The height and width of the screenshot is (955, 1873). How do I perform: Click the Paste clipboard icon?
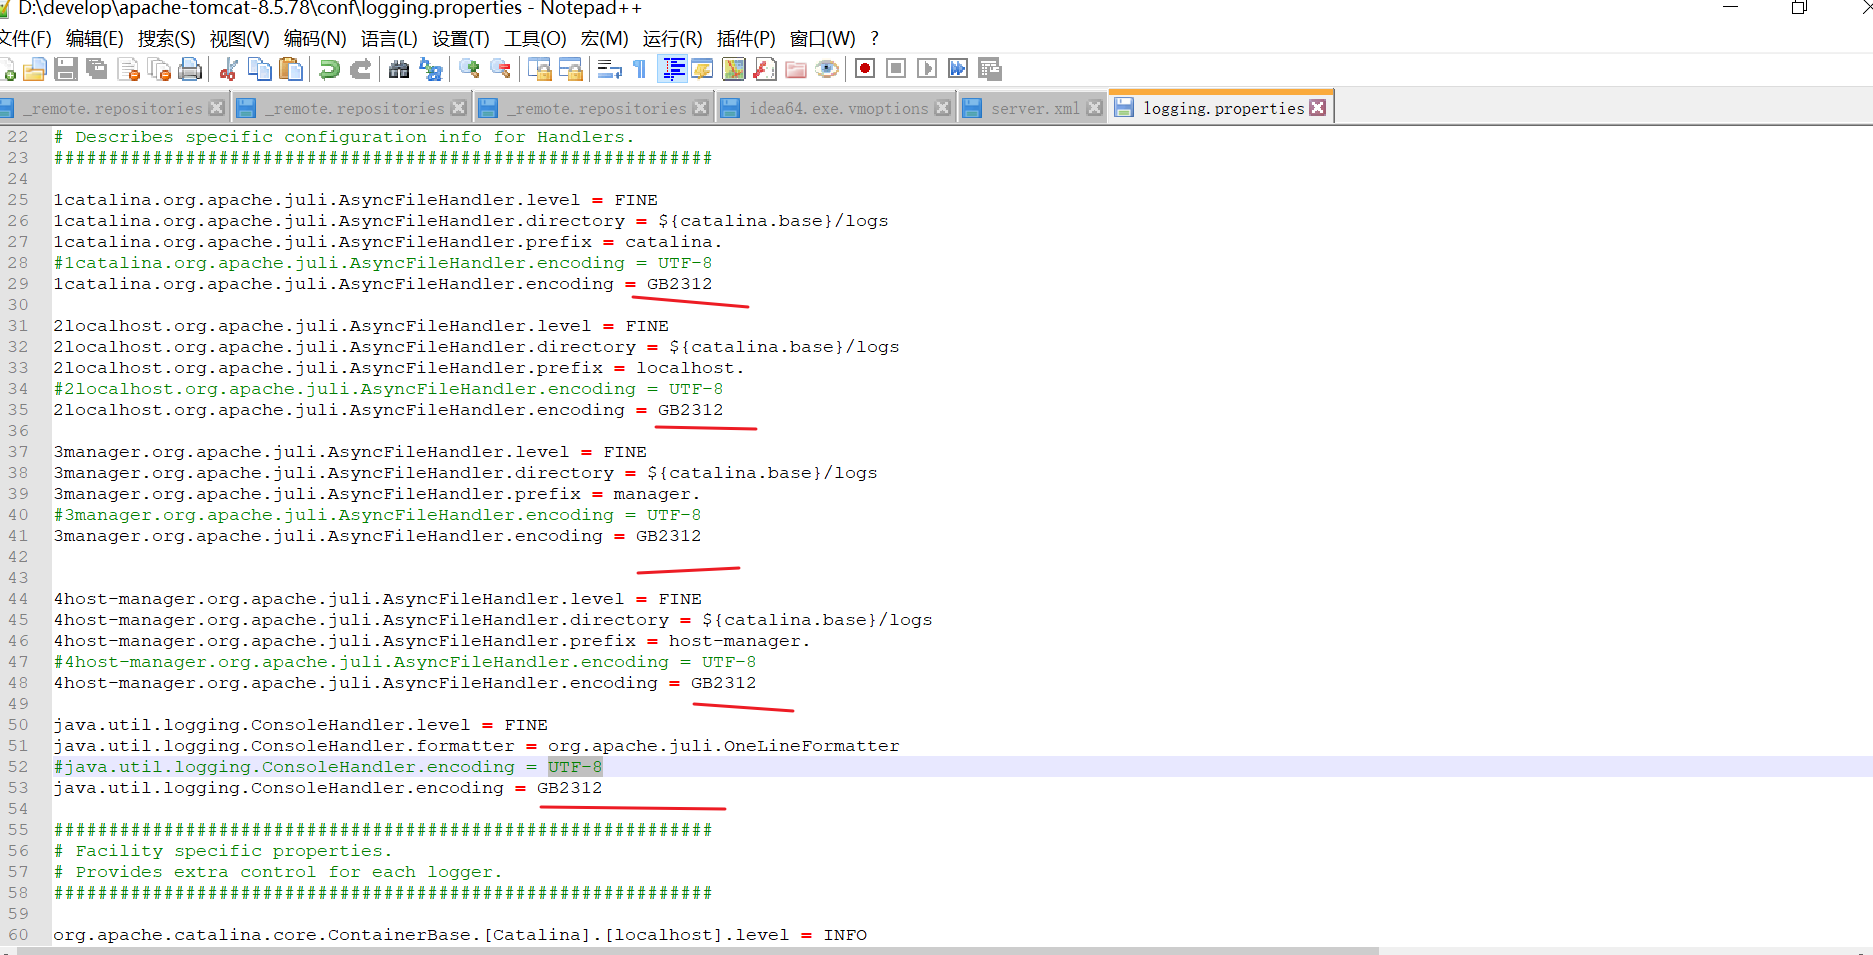pyautogui.click(x=291, y=69)
